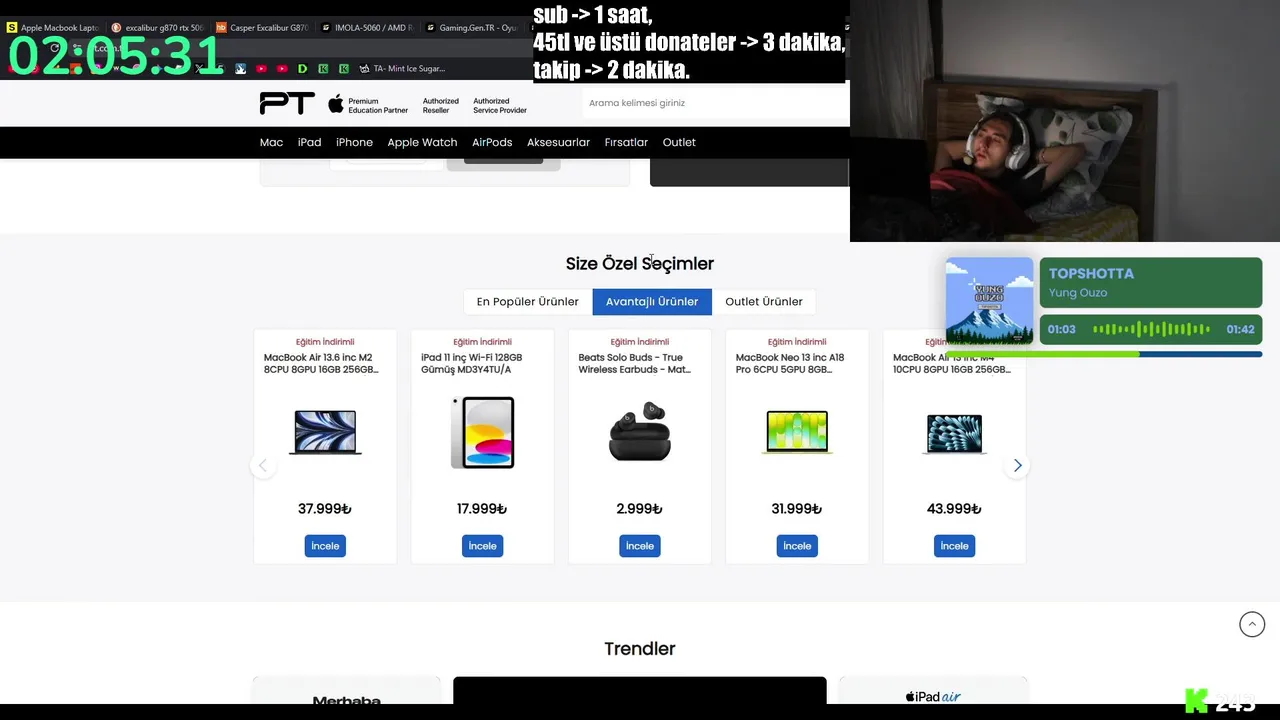Viewport: 1280px width, 720px height.
Task: Click İncele under MacBook Neo 13
Action: [x=797, y=546]
